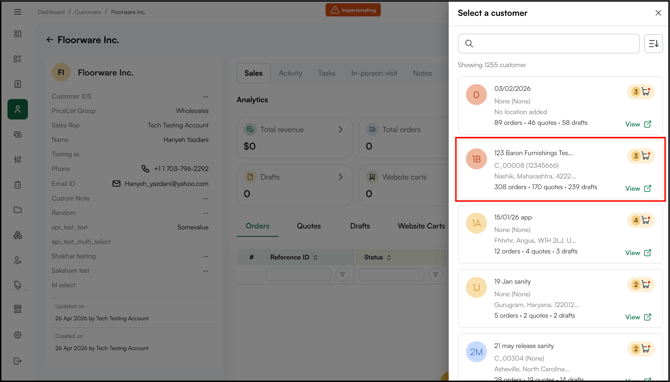This screenshot has width=670, height=382.
Task: Select the 1A avatar of 15/01/26 app
Action: 476,223
